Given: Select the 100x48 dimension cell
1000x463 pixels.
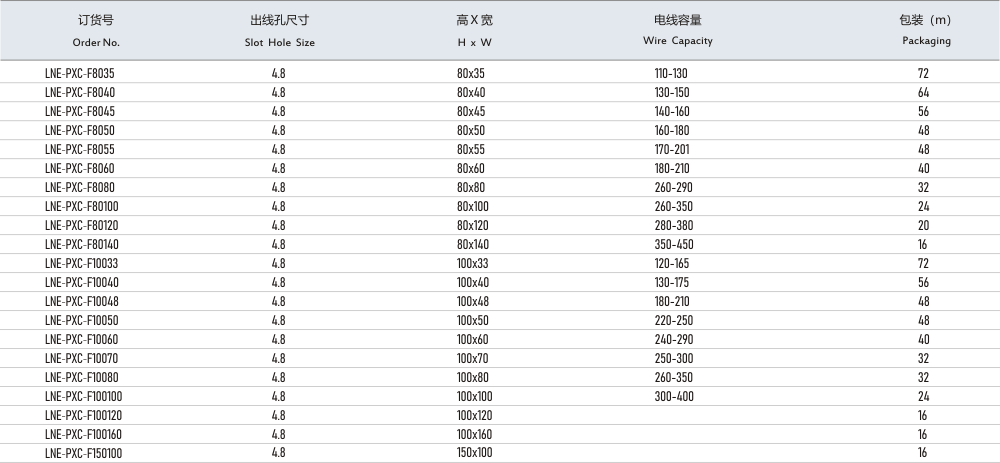Looking at the screenshot, I should click(x=473, y=301).
